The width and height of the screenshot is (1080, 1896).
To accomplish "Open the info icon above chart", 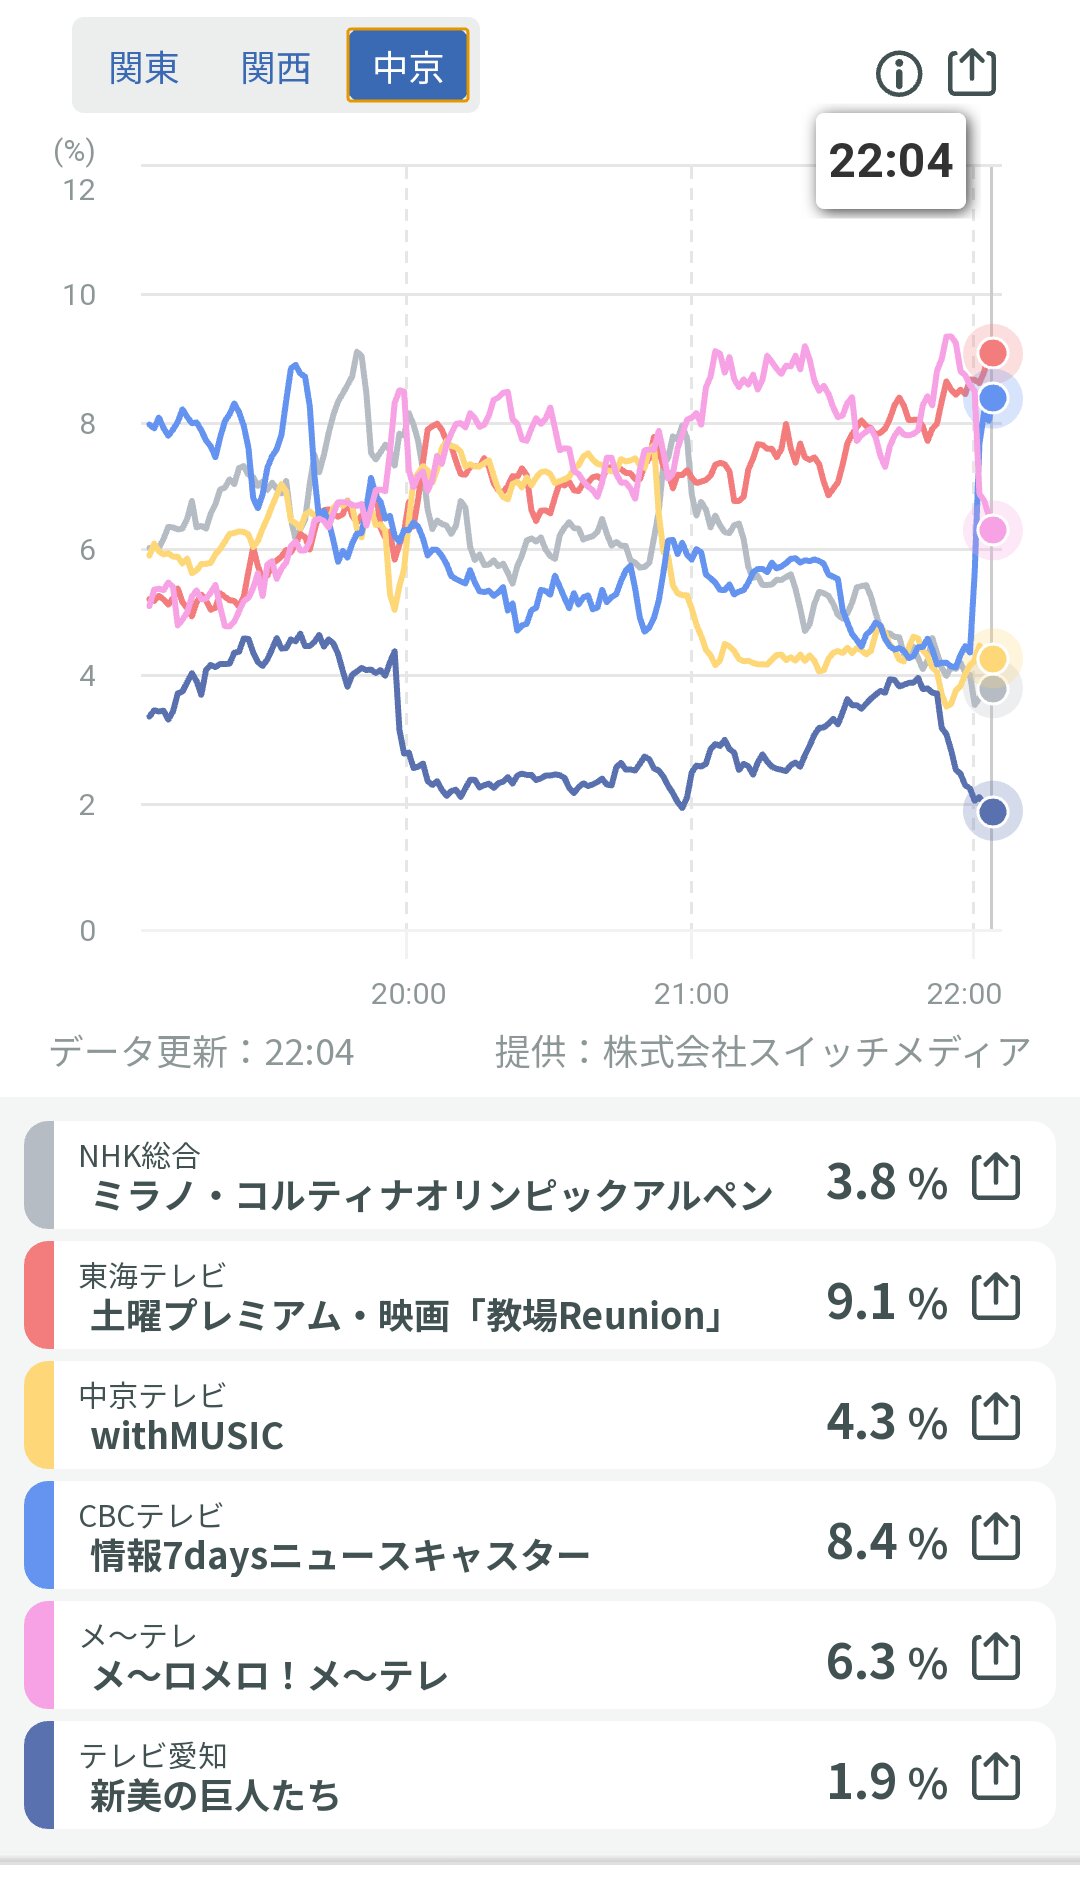I will pos(898,73).
